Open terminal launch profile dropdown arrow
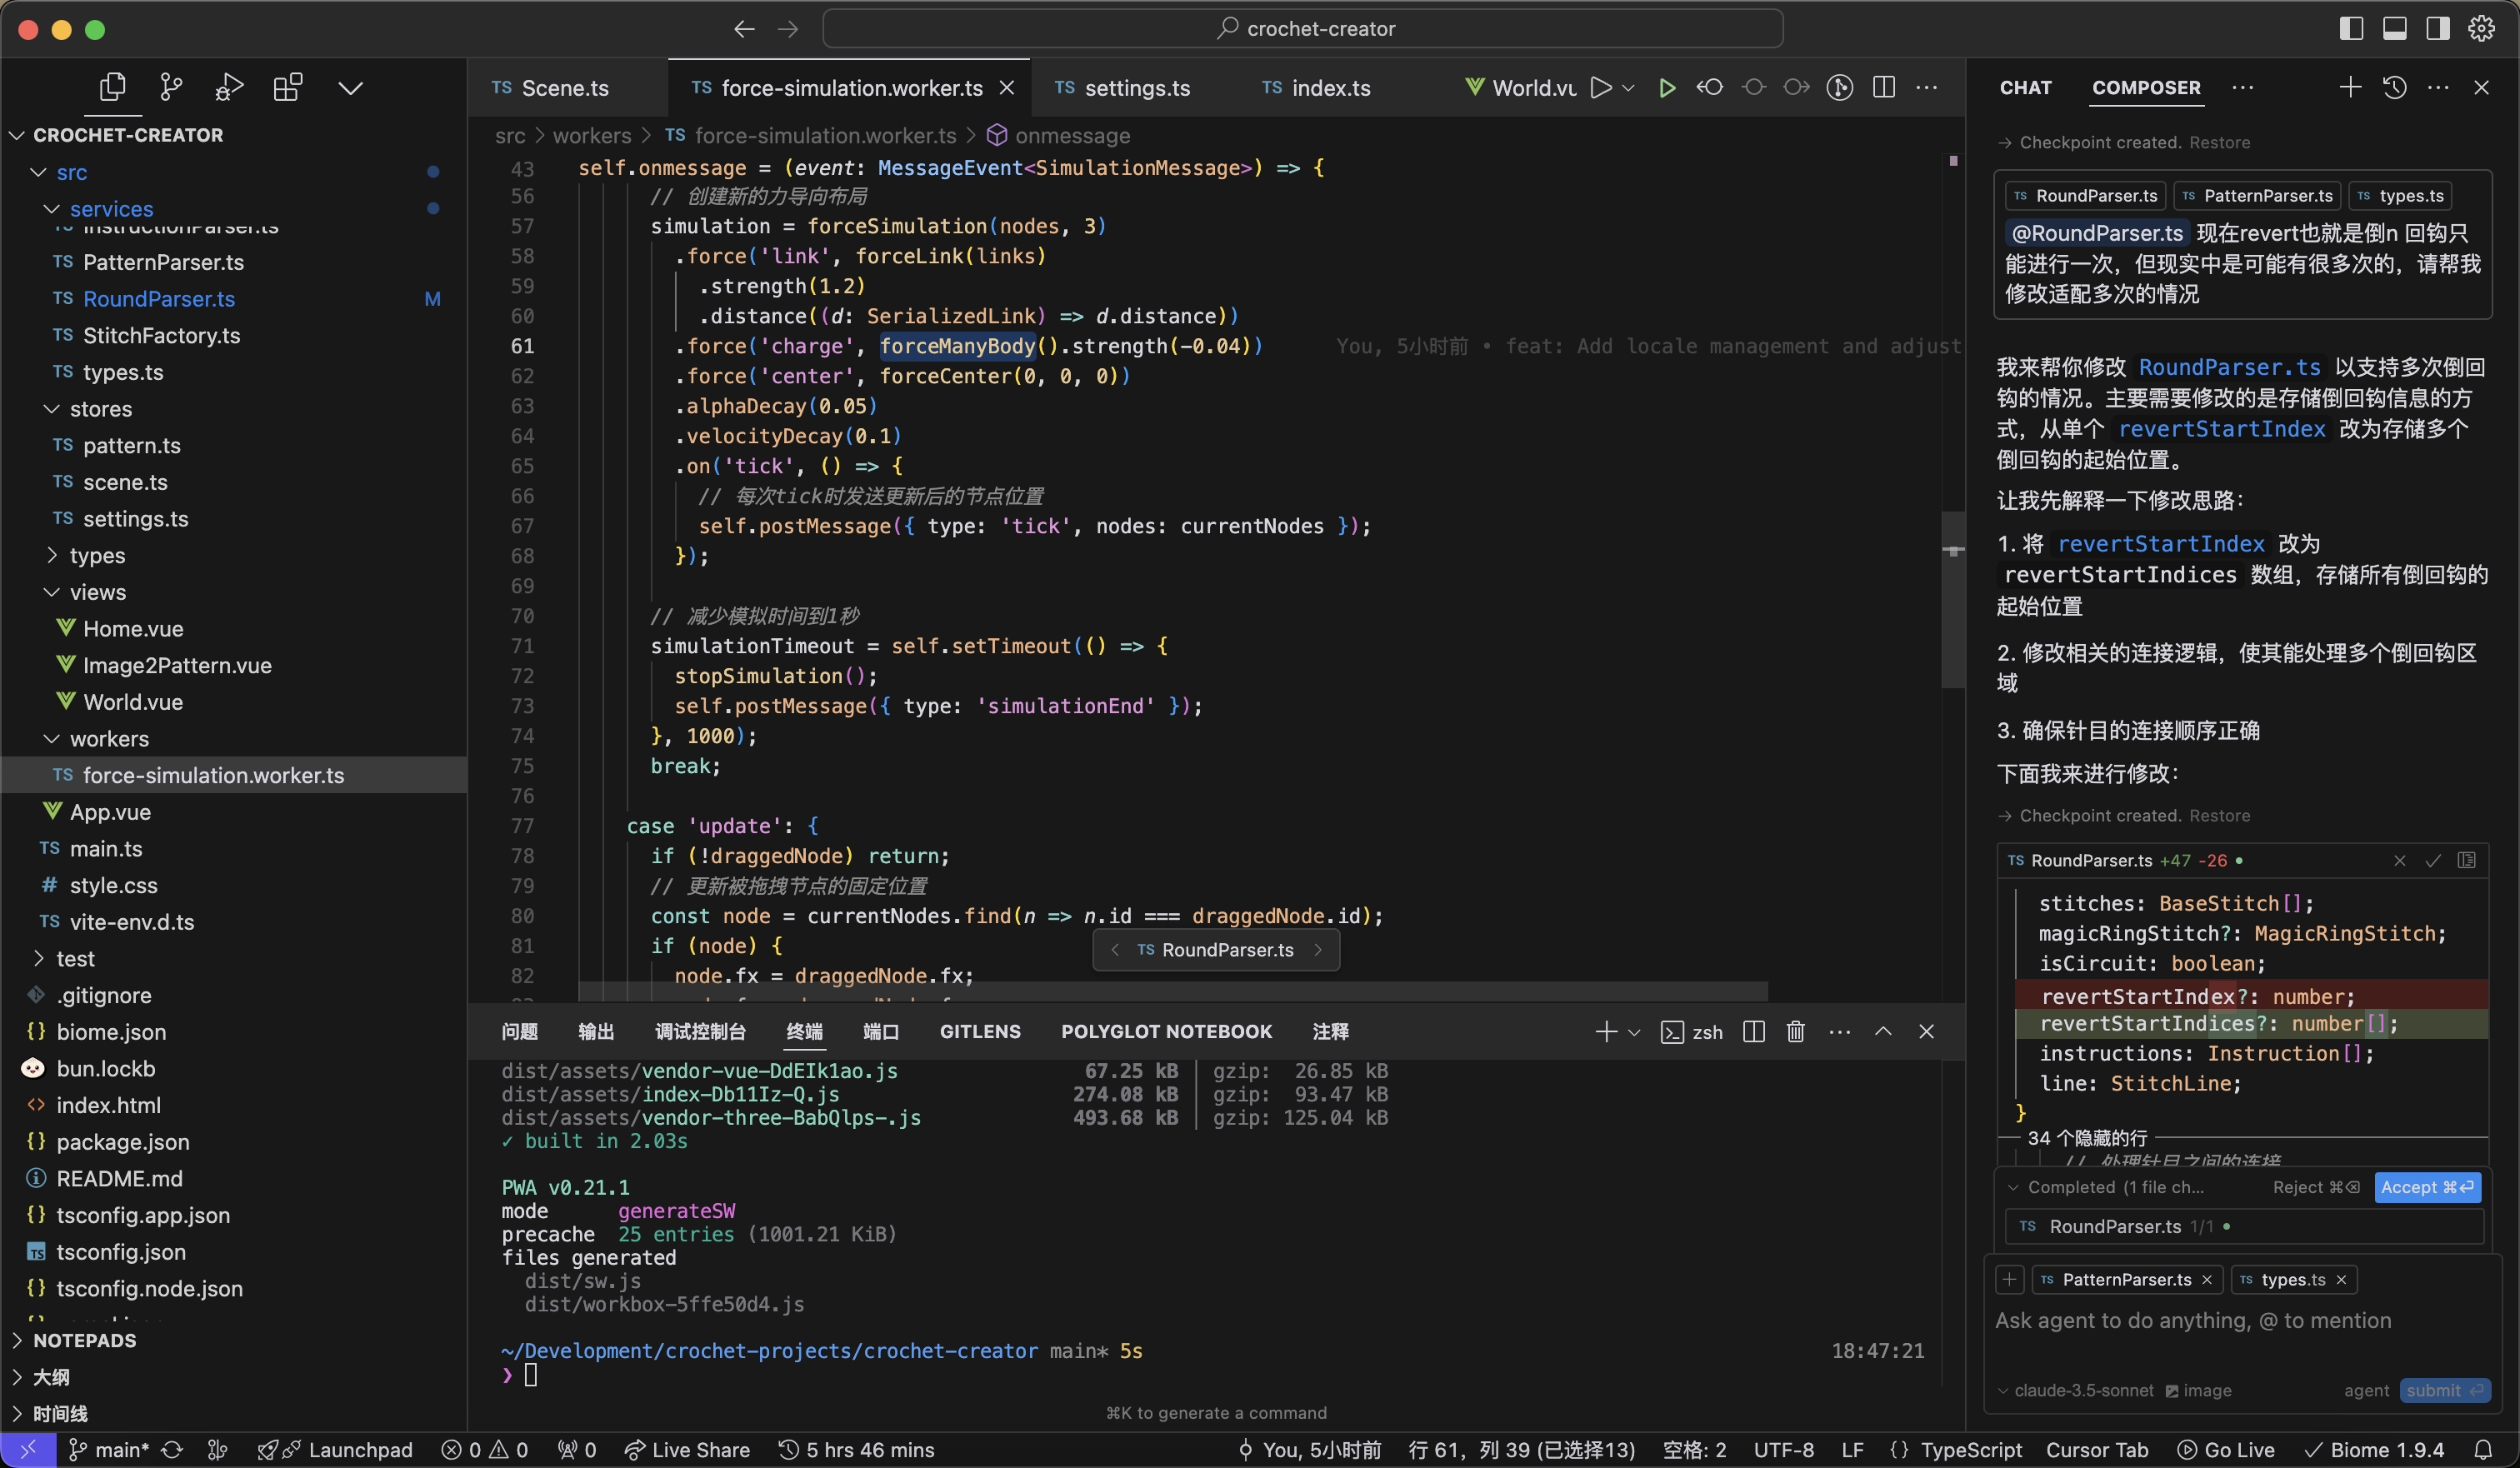The height and width of the screenshot is (1468, 2520). [x=1634, y=1032]
